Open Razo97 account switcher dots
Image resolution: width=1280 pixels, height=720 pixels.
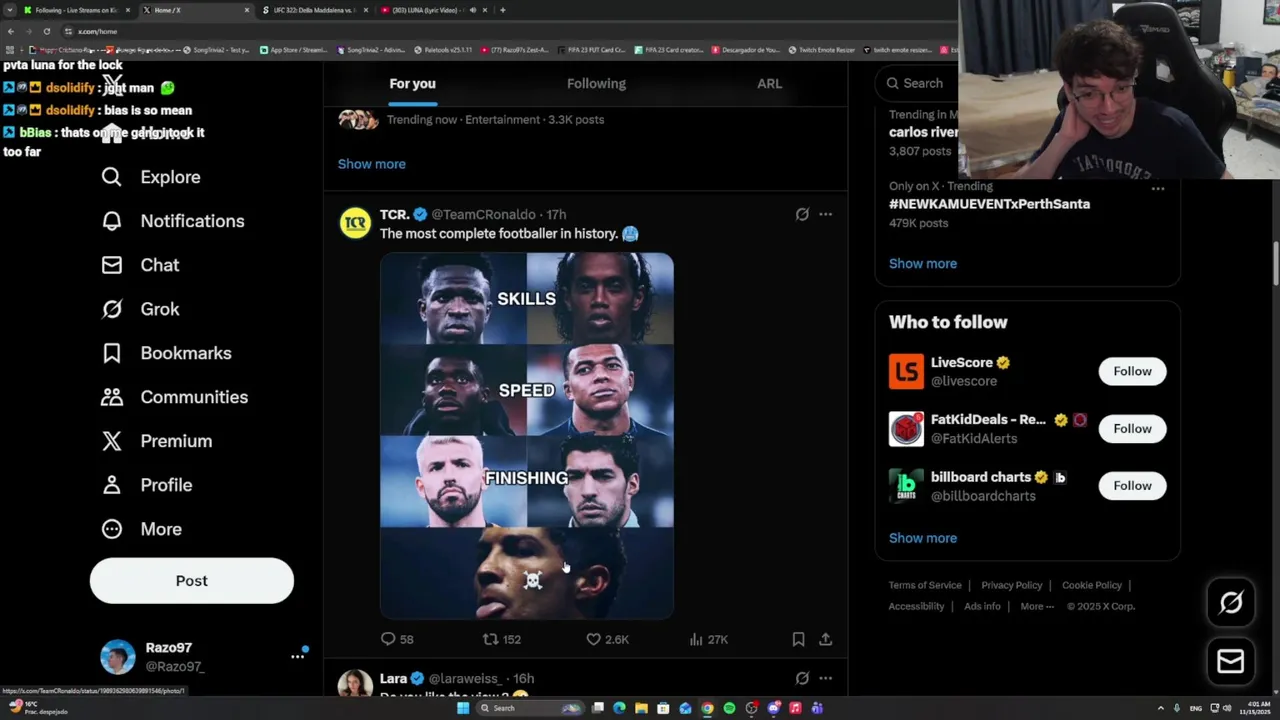pyautogui.click(x=297, y=656)
